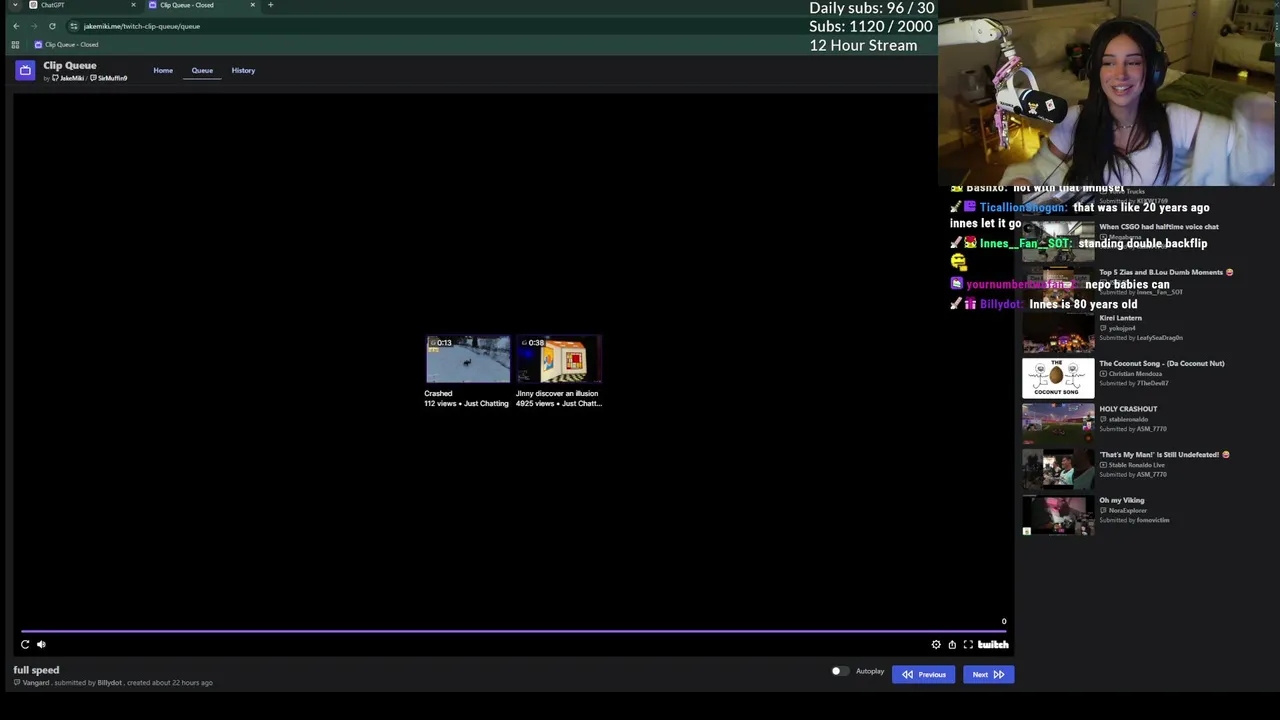
Task: Open player settings gear icon
Action: pos(936,645)
